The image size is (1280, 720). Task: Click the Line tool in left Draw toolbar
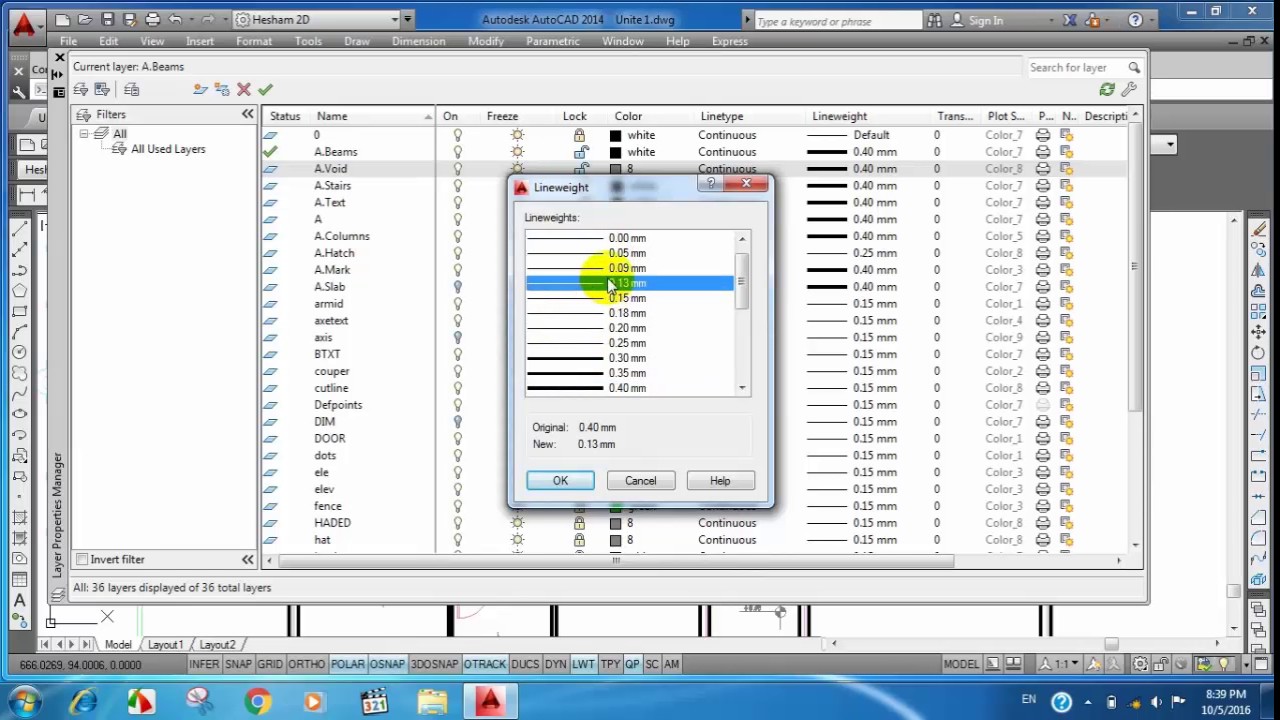(19, 230)
